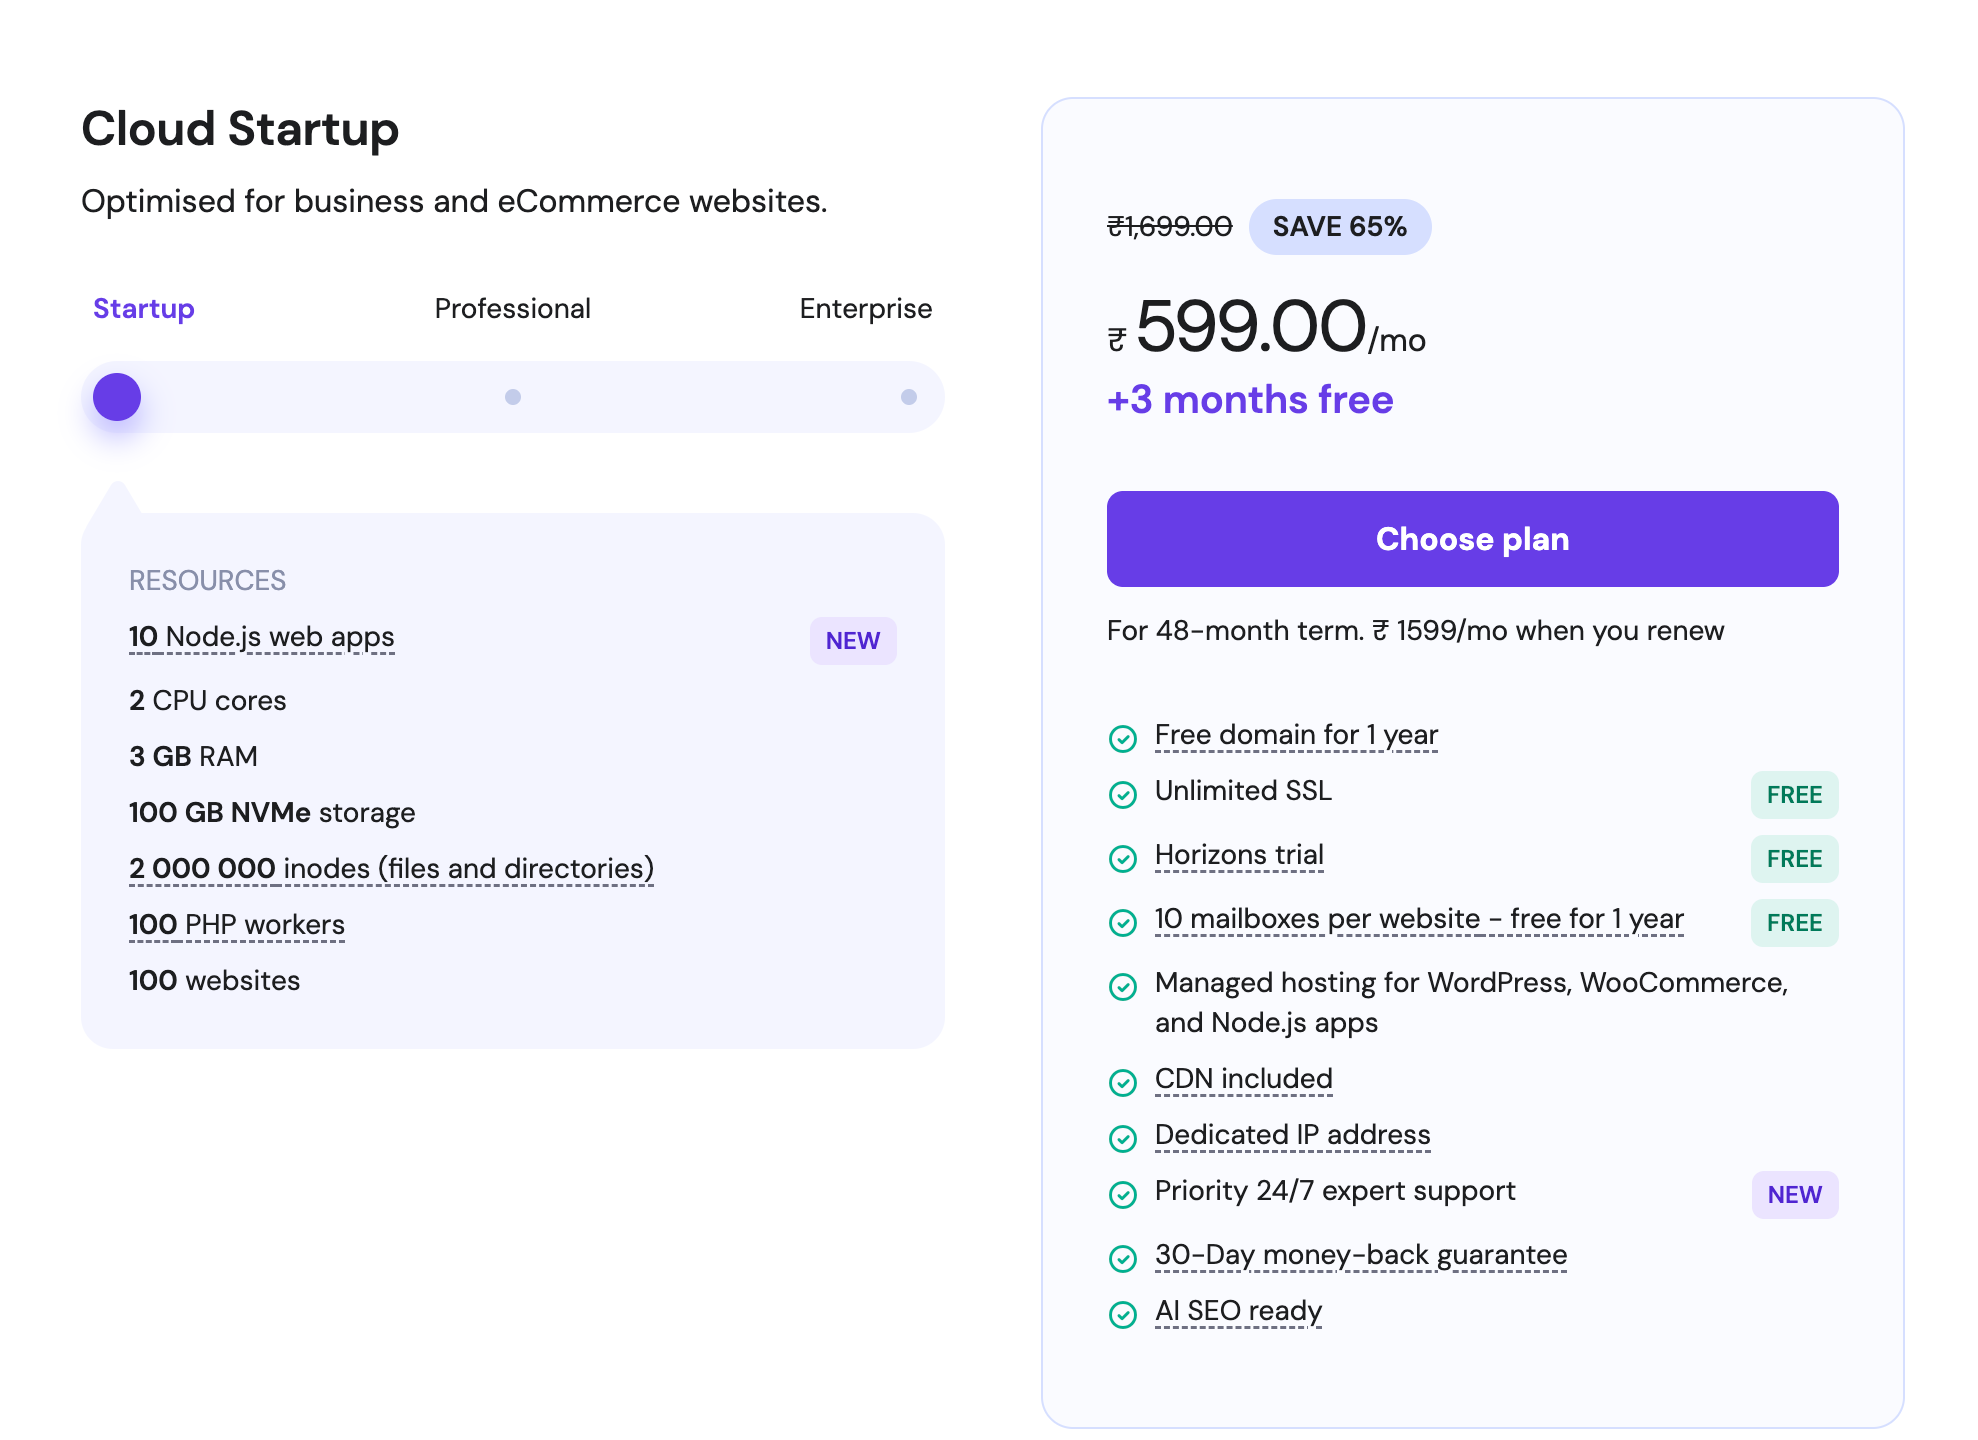This screenshot has width=1978, height=1440.
Task: Click the checkmark icon next to Unlimited SSL
Action: pos(1122,795)
